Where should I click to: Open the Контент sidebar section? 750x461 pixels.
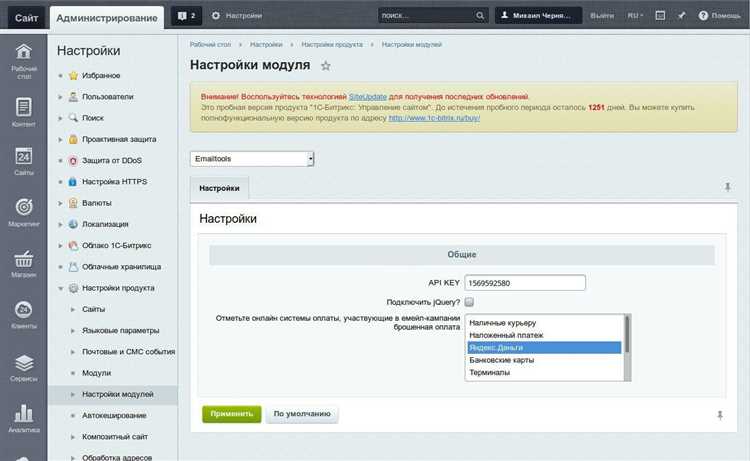coord(23,112)
